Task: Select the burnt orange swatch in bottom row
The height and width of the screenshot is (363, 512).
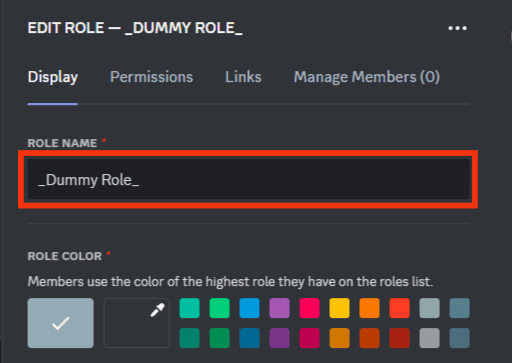Action: tap(370, 338)
